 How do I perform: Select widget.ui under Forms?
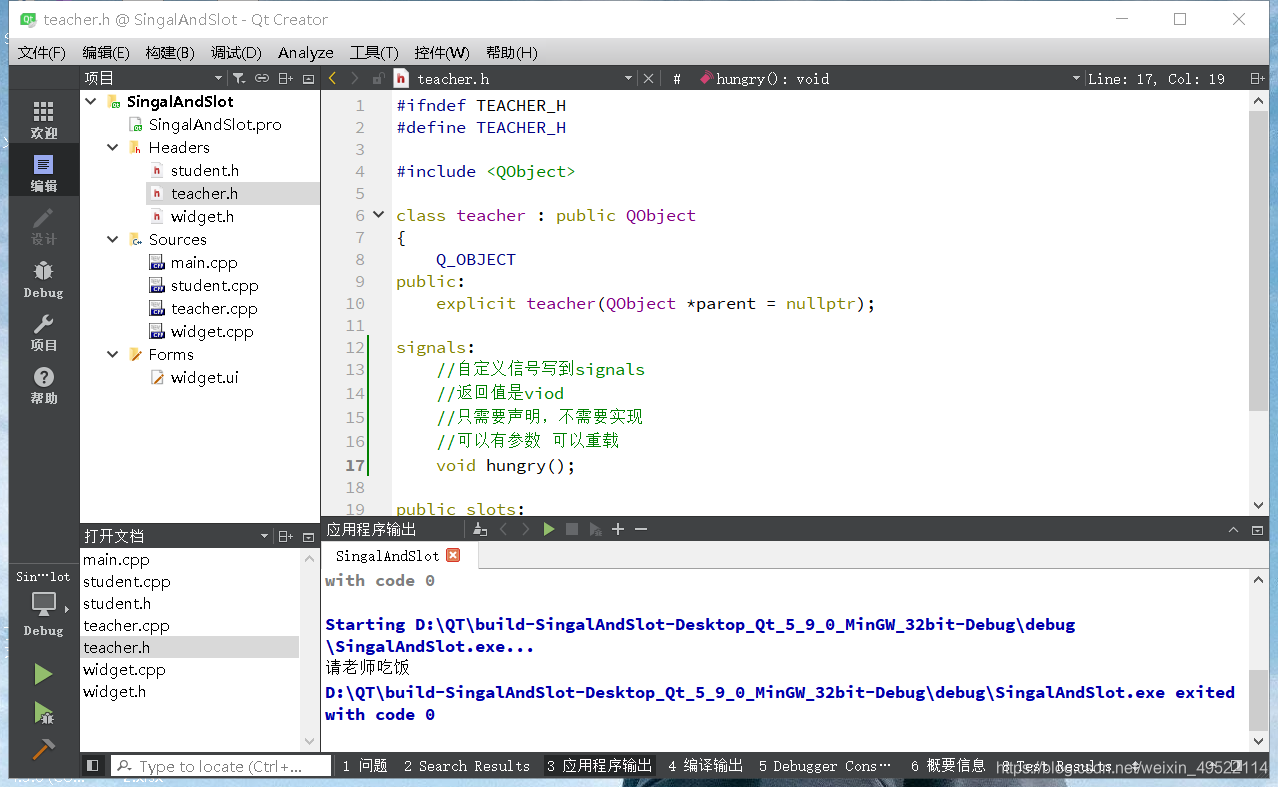click(204, 377)
